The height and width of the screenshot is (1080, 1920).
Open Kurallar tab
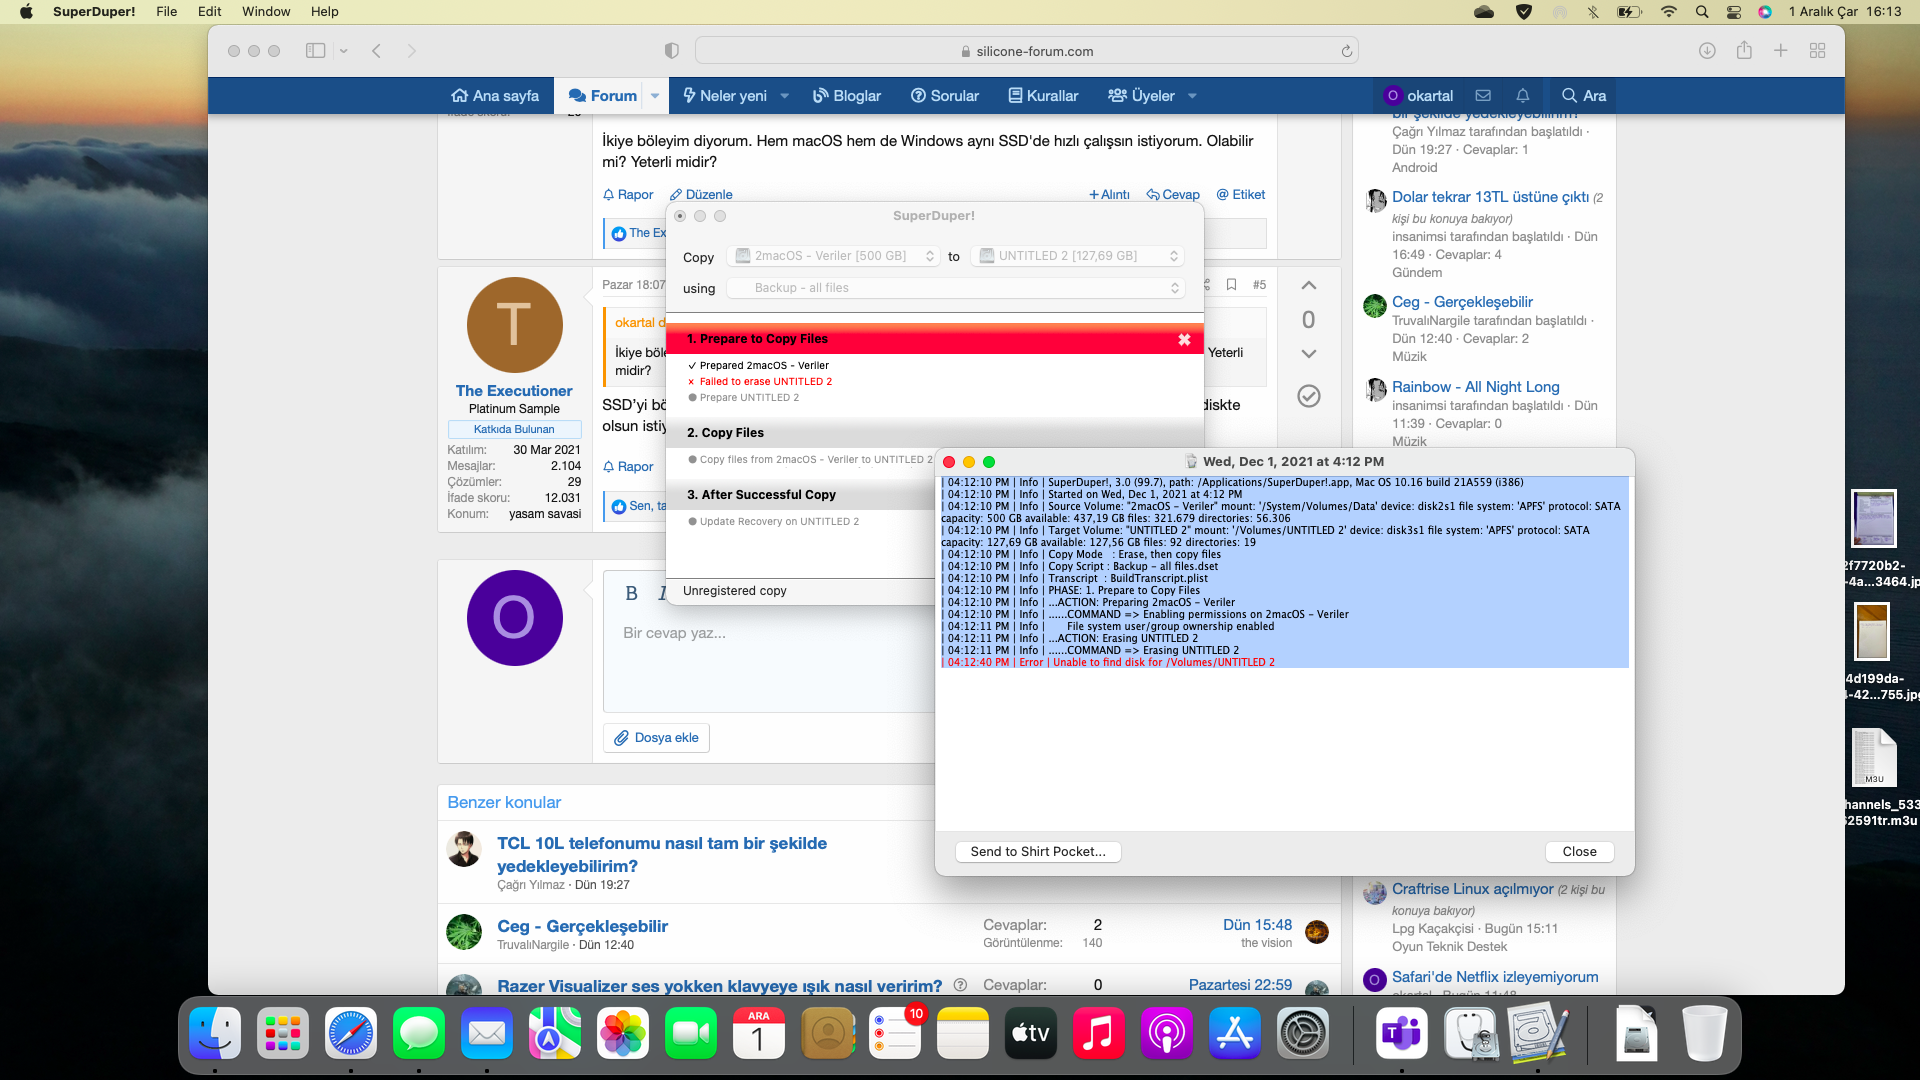coord(1043,96)
